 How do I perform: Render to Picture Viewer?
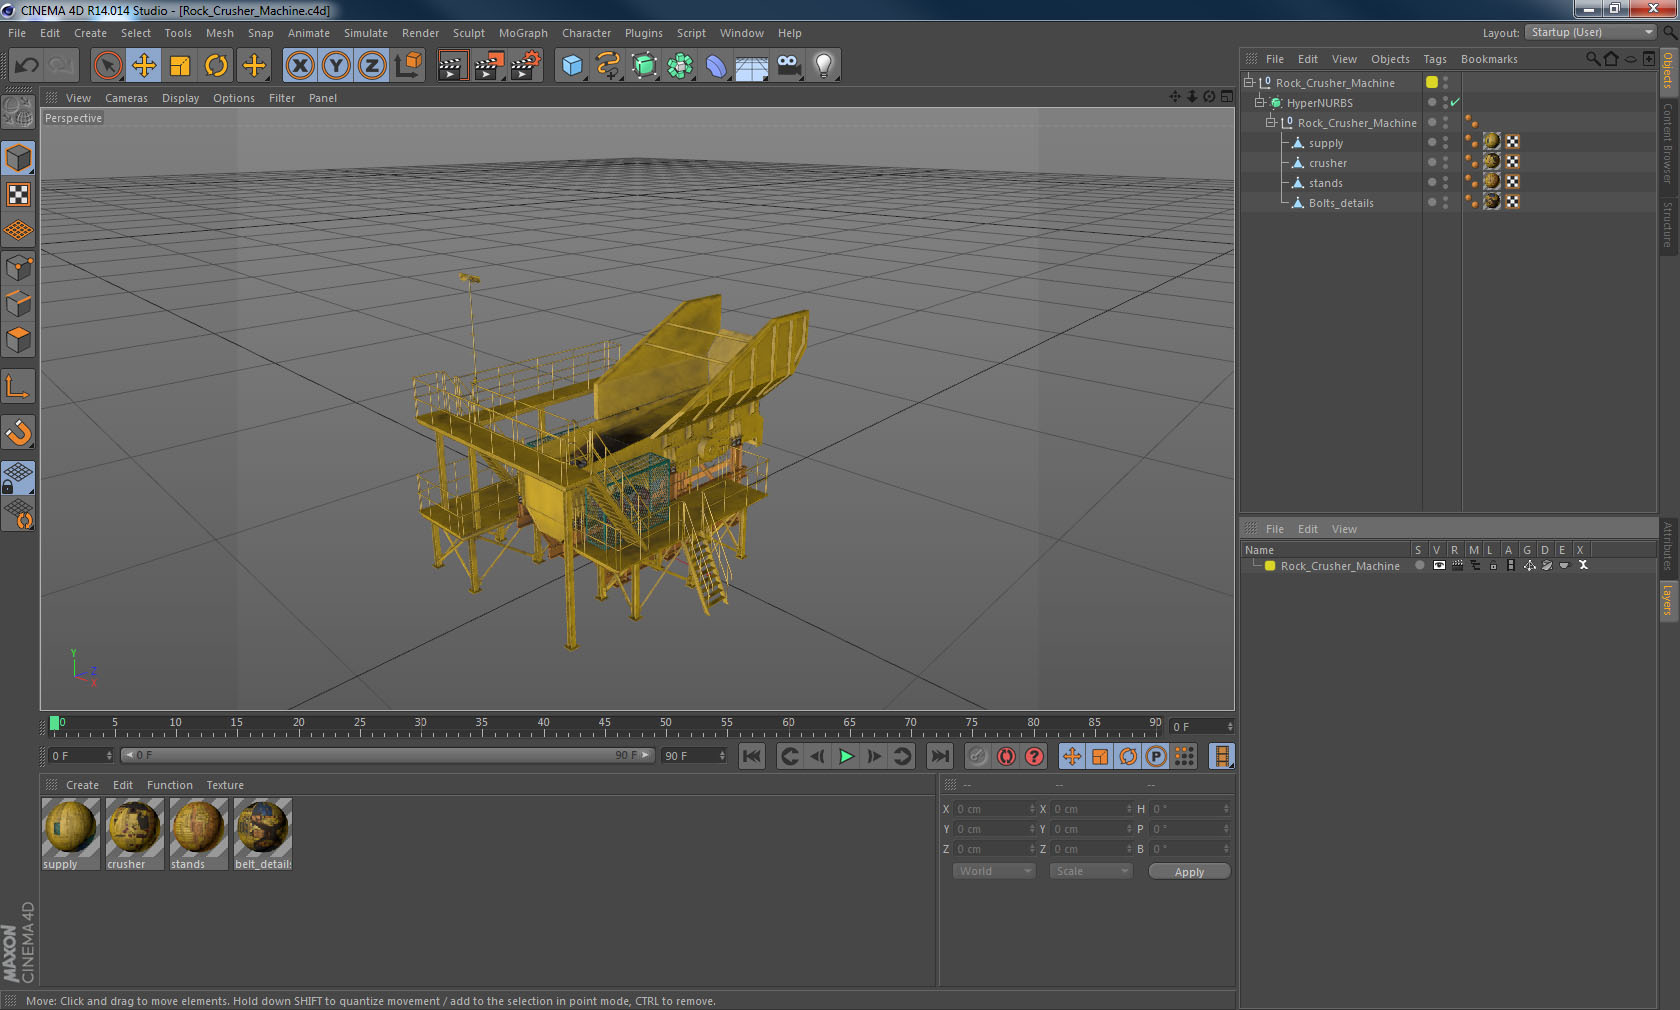pyautogui.click(x=489, y=66)
